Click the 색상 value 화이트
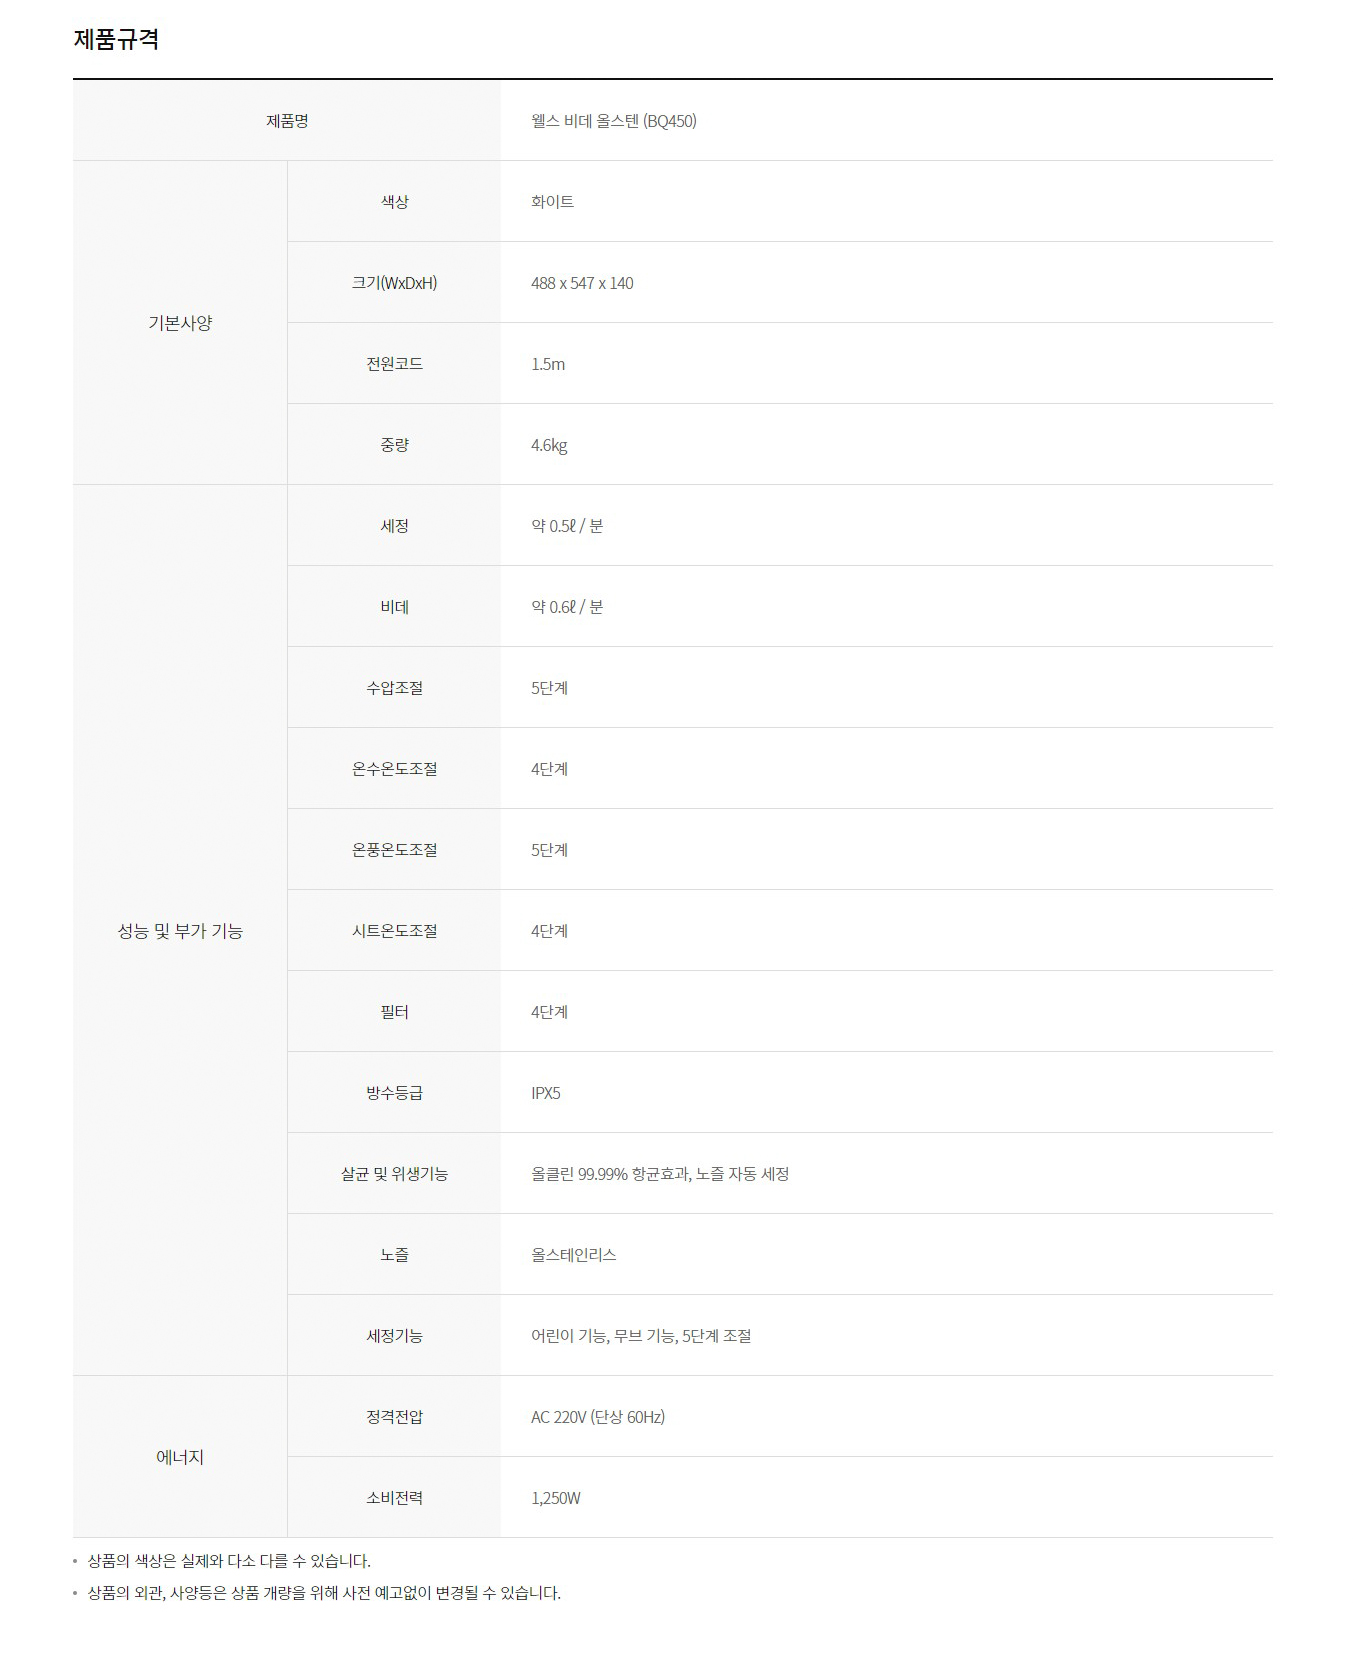Image resolution: width=1354 pixels, height=1654 pixels. (553, 202)
